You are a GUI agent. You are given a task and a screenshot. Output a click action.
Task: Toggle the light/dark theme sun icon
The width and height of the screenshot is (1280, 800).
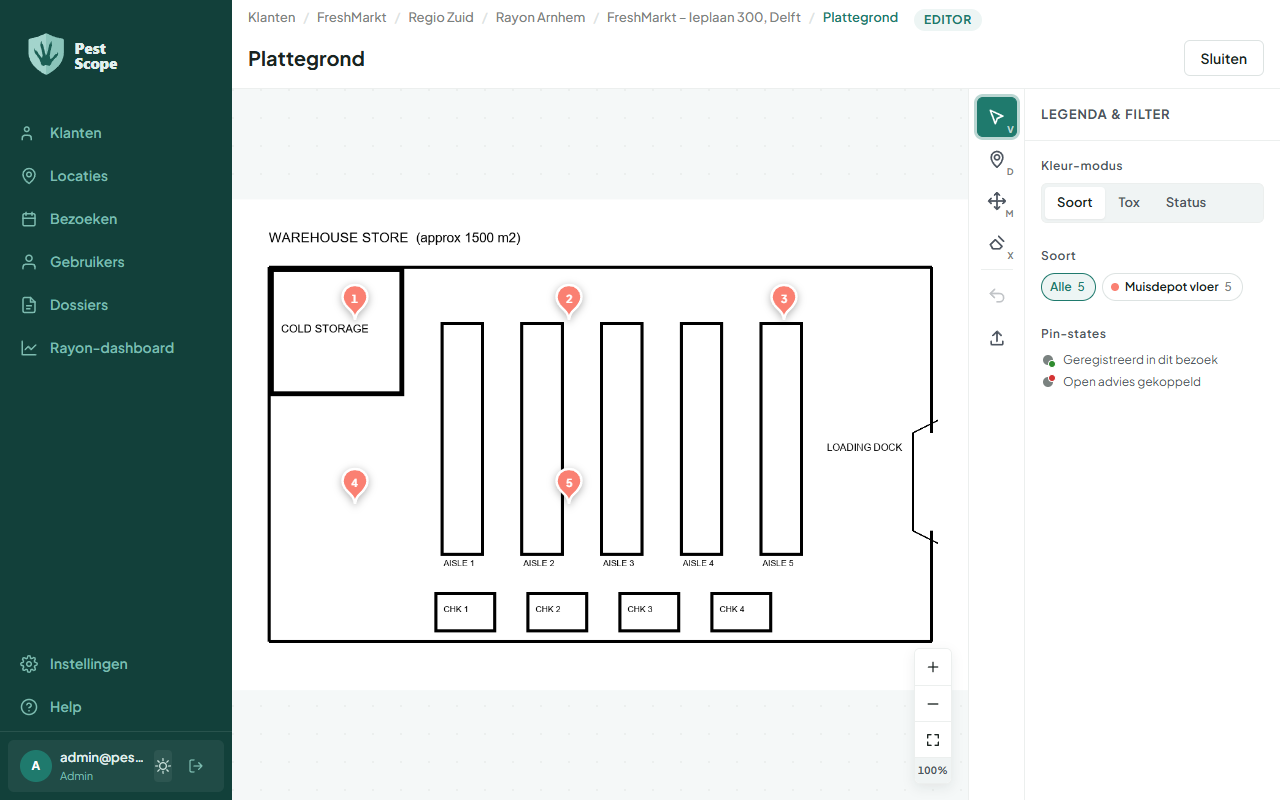pyautogui.click(x=163, y=766)
